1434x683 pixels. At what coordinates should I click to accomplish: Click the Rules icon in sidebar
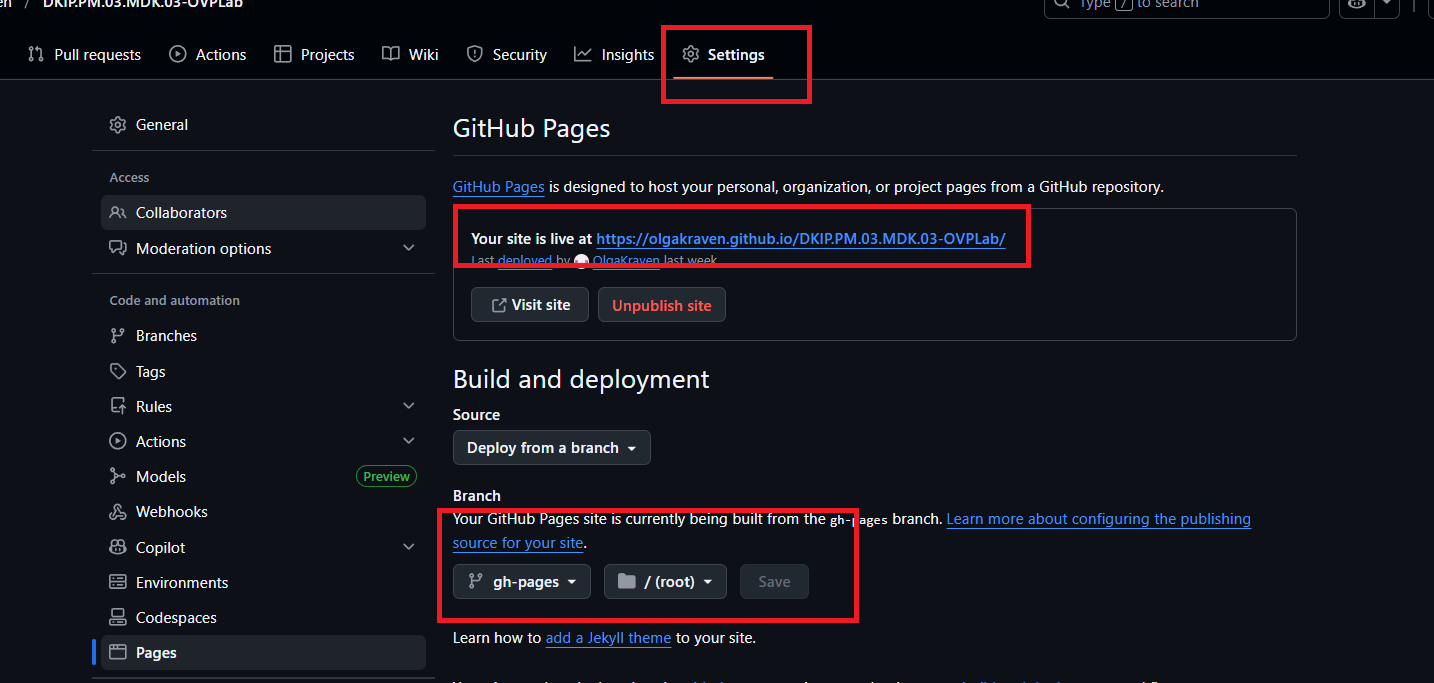click(x=118, y=407)
